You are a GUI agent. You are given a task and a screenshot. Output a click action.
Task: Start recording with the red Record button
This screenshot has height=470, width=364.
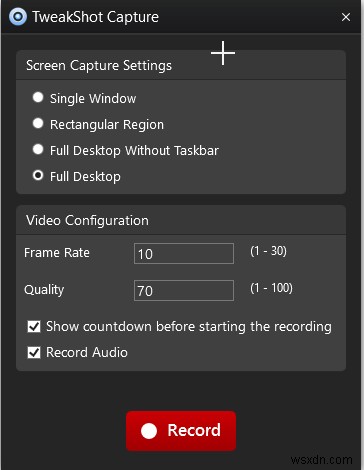pyautogui.click(x=181, y=431)
